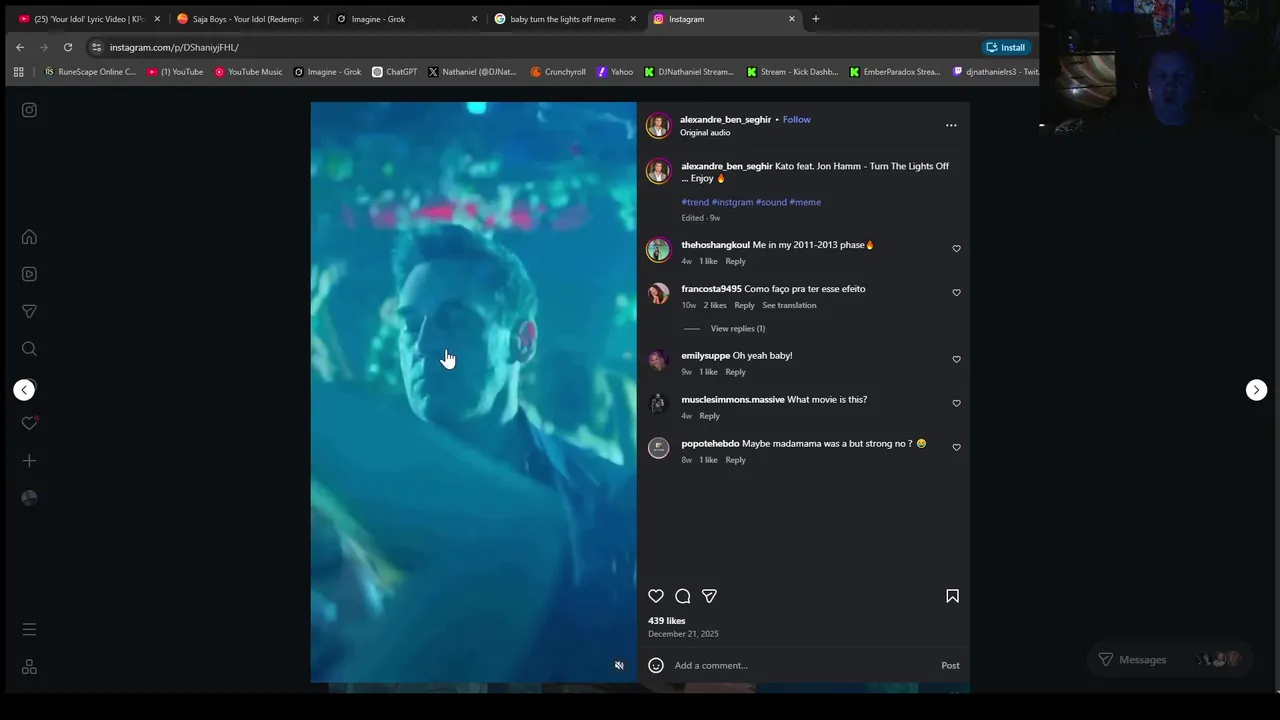Image resolution: width=1280 pixels, height=720 pixels.
Task: Close the Instagram browser tab
Action: point(792,19)
